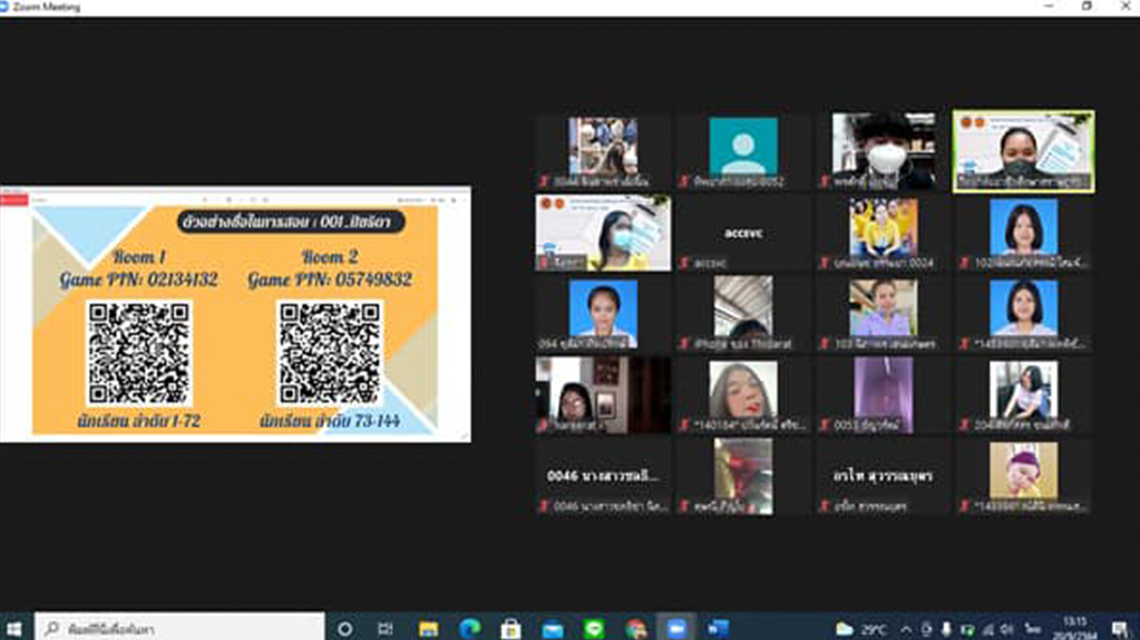
Task: Click the caption ending "1-72" under Room 1
Action: pos(138,421)
